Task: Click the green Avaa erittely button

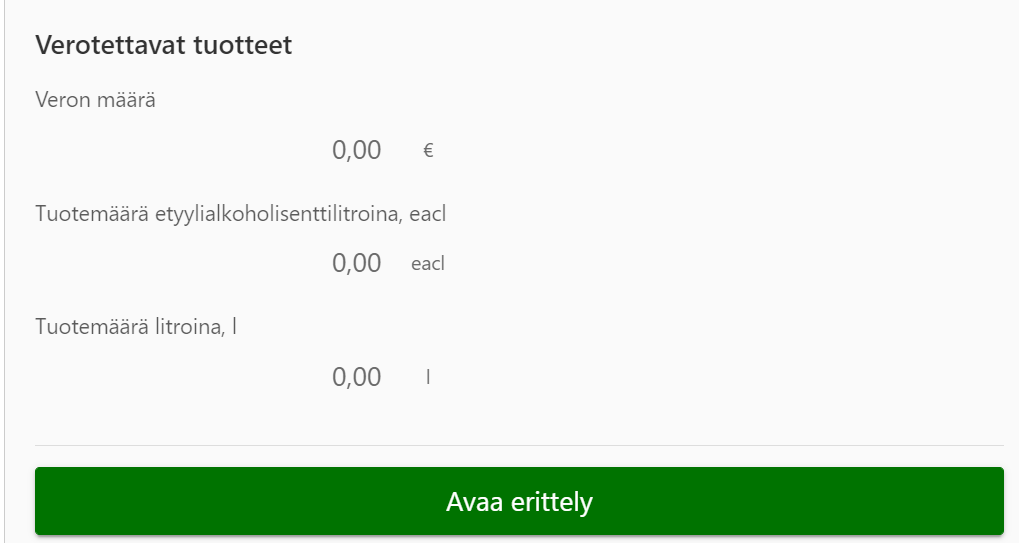Action: click(x=519, y=501)
